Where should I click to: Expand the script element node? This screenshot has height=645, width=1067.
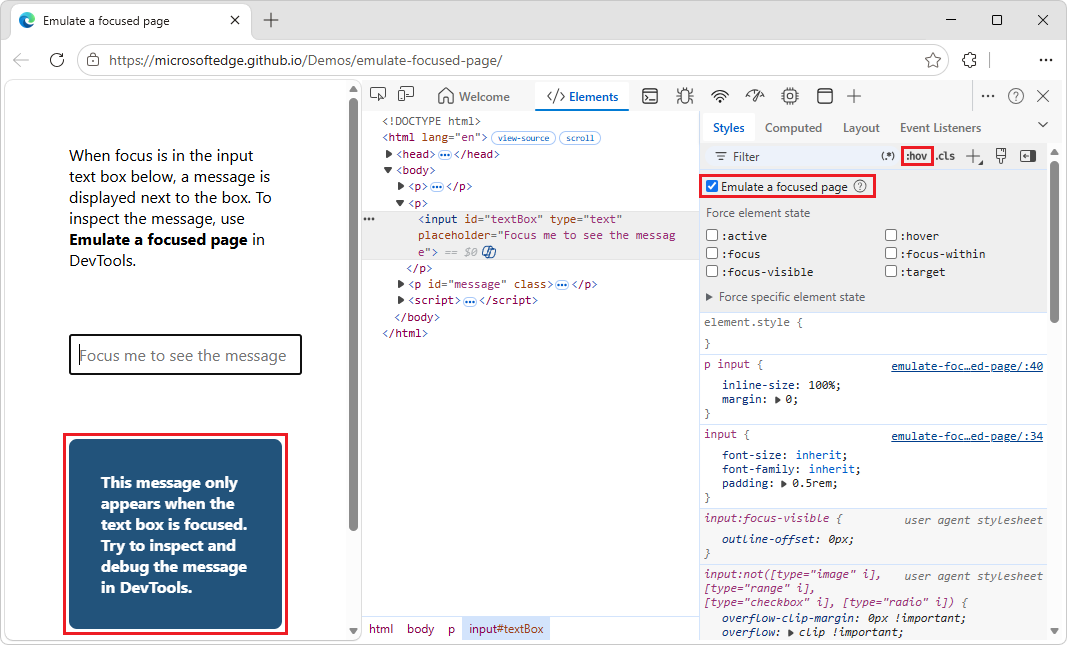tap(401, 300)
